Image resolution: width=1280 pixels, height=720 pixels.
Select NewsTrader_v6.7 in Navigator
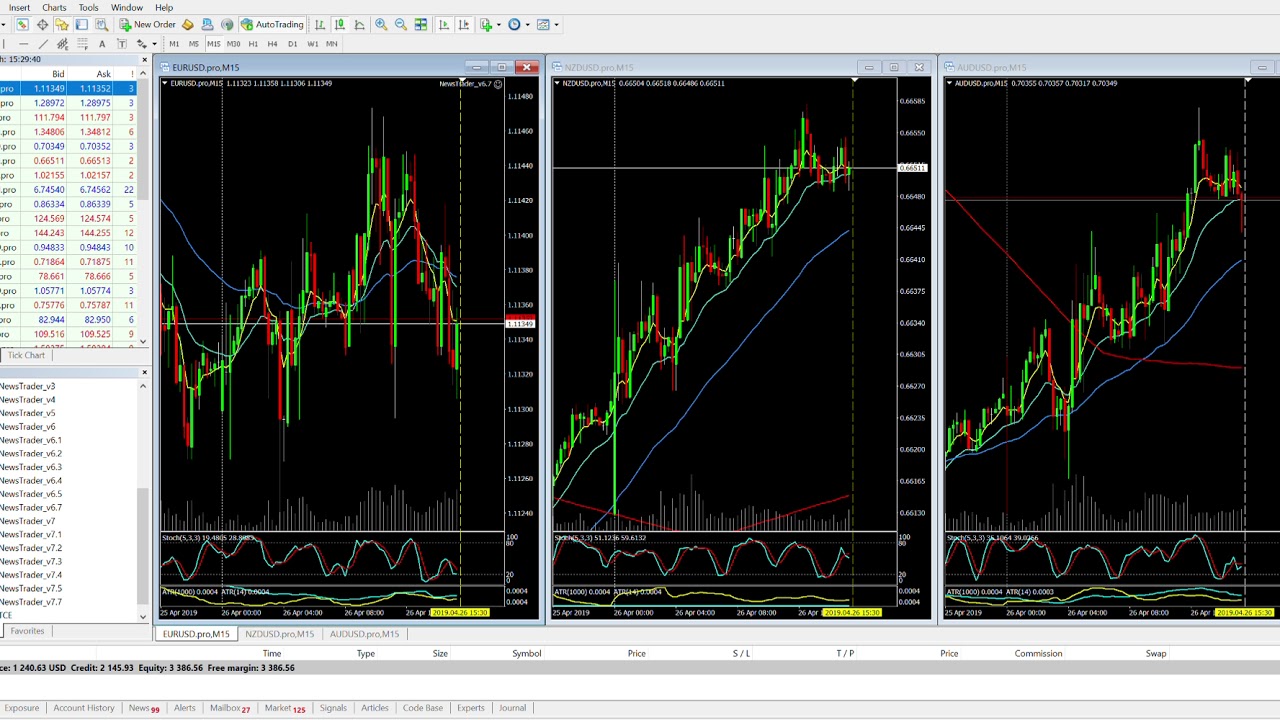(31, 507)
